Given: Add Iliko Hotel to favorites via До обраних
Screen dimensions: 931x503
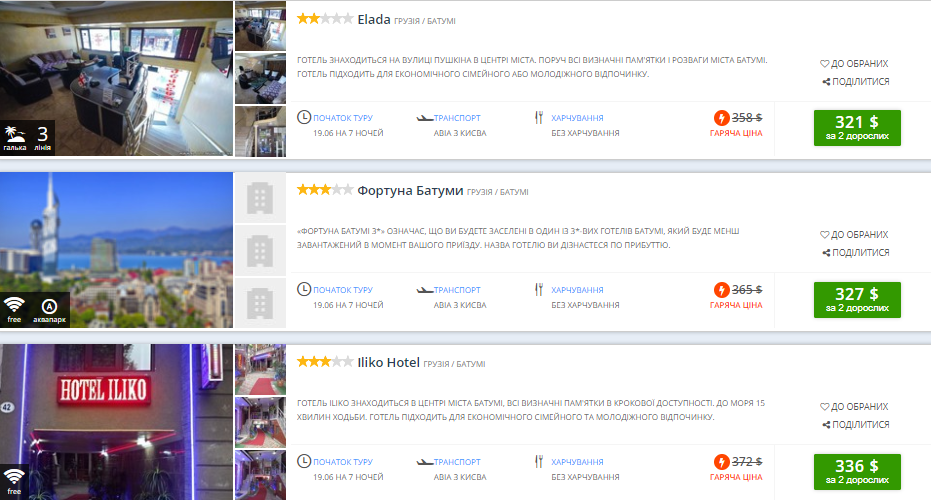Looking at the screenshot, I should point(854,407).
